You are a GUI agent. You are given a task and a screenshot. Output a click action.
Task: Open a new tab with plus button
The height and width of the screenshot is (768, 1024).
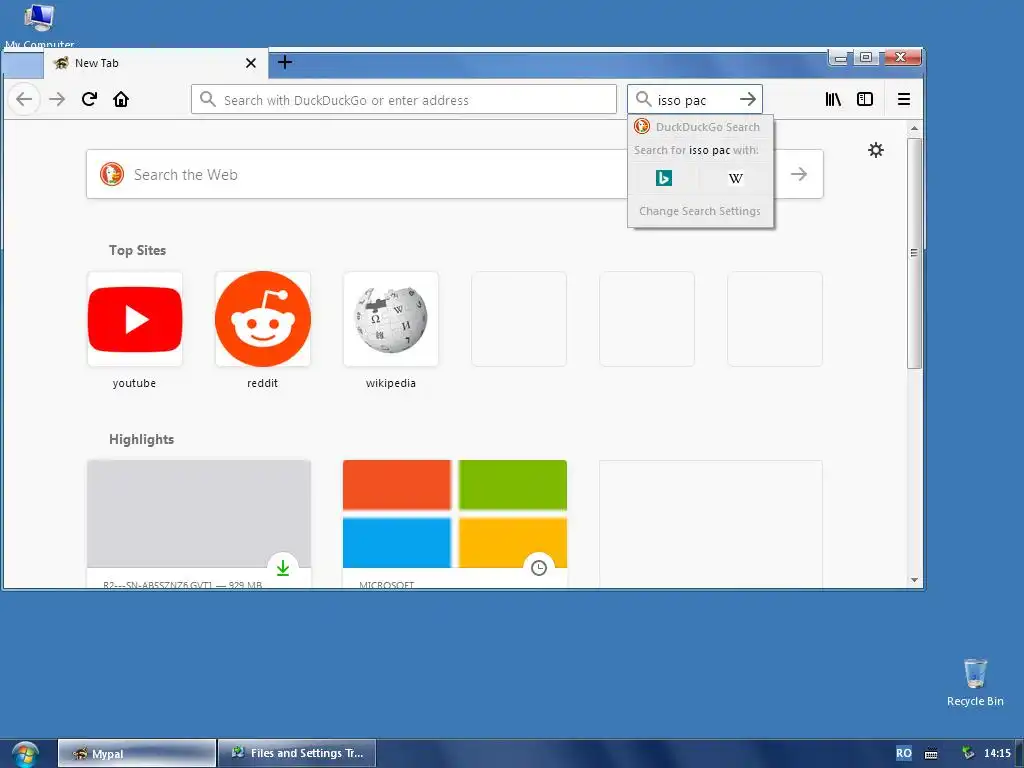coord(285,63)
